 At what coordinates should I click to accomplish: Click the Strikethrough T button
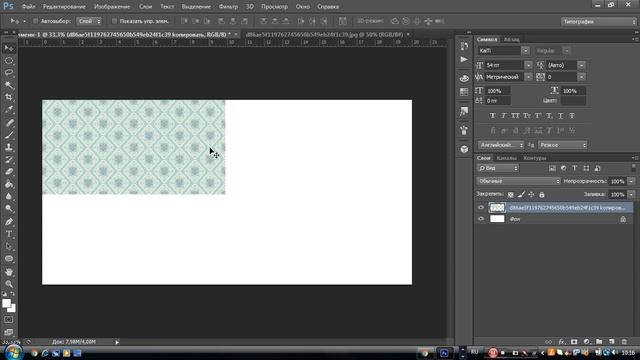point(572,116)
